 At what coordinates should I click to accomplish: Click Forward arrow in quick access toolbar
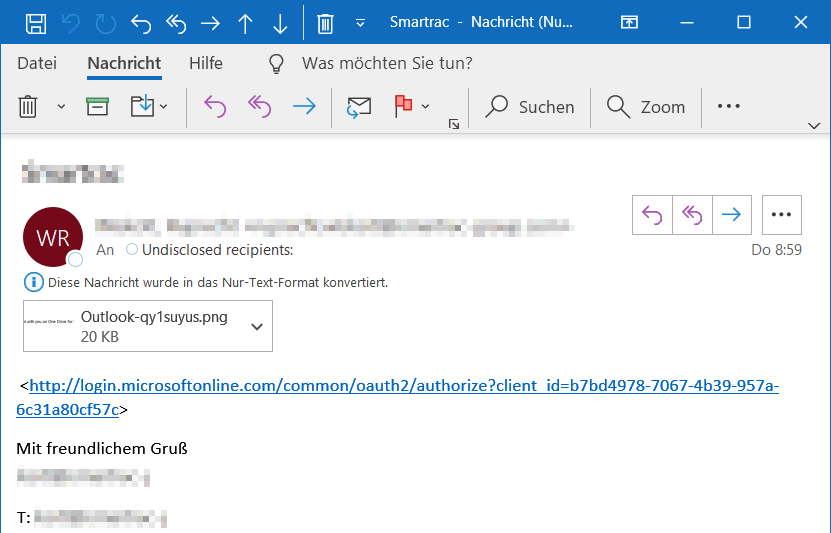tap(210, 23)
